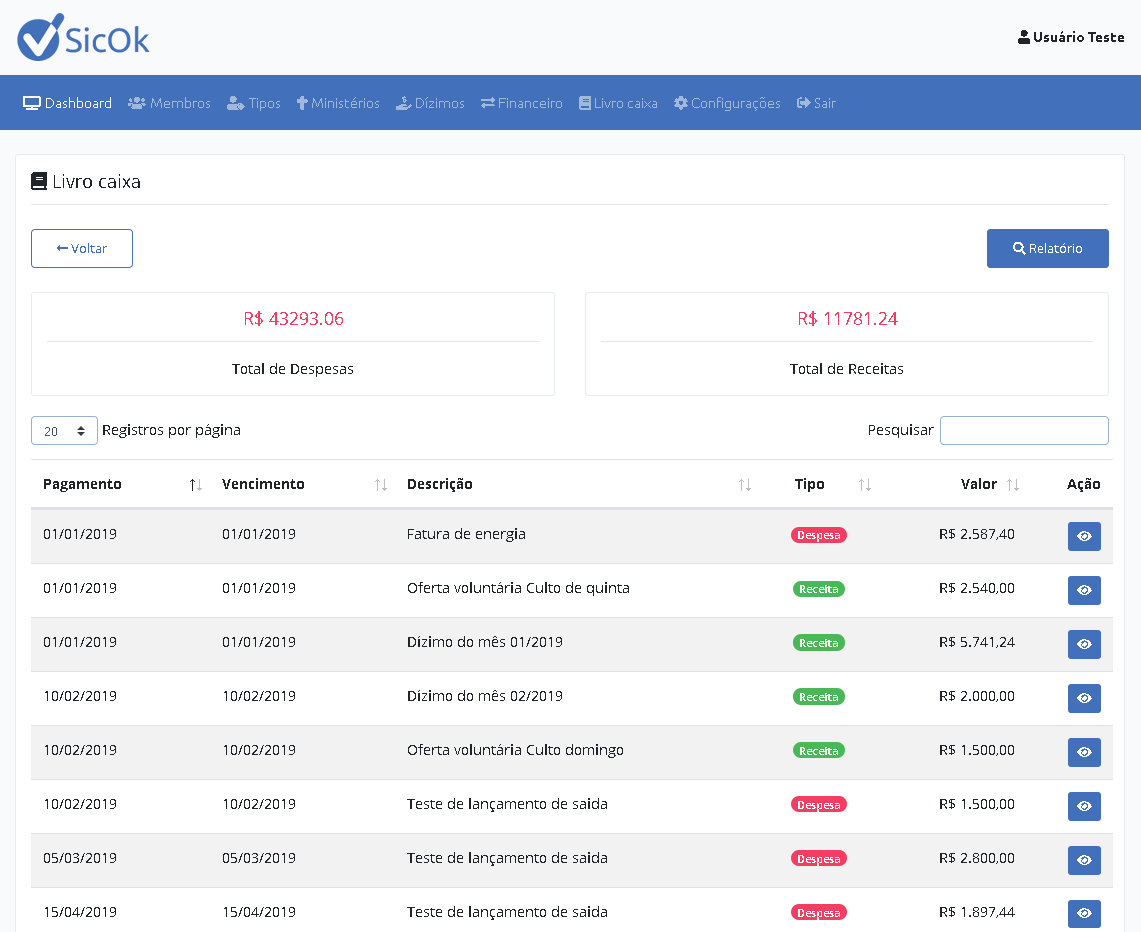
Task: Click Receita badge for Culto de quinta
Action: pos(819,589)
